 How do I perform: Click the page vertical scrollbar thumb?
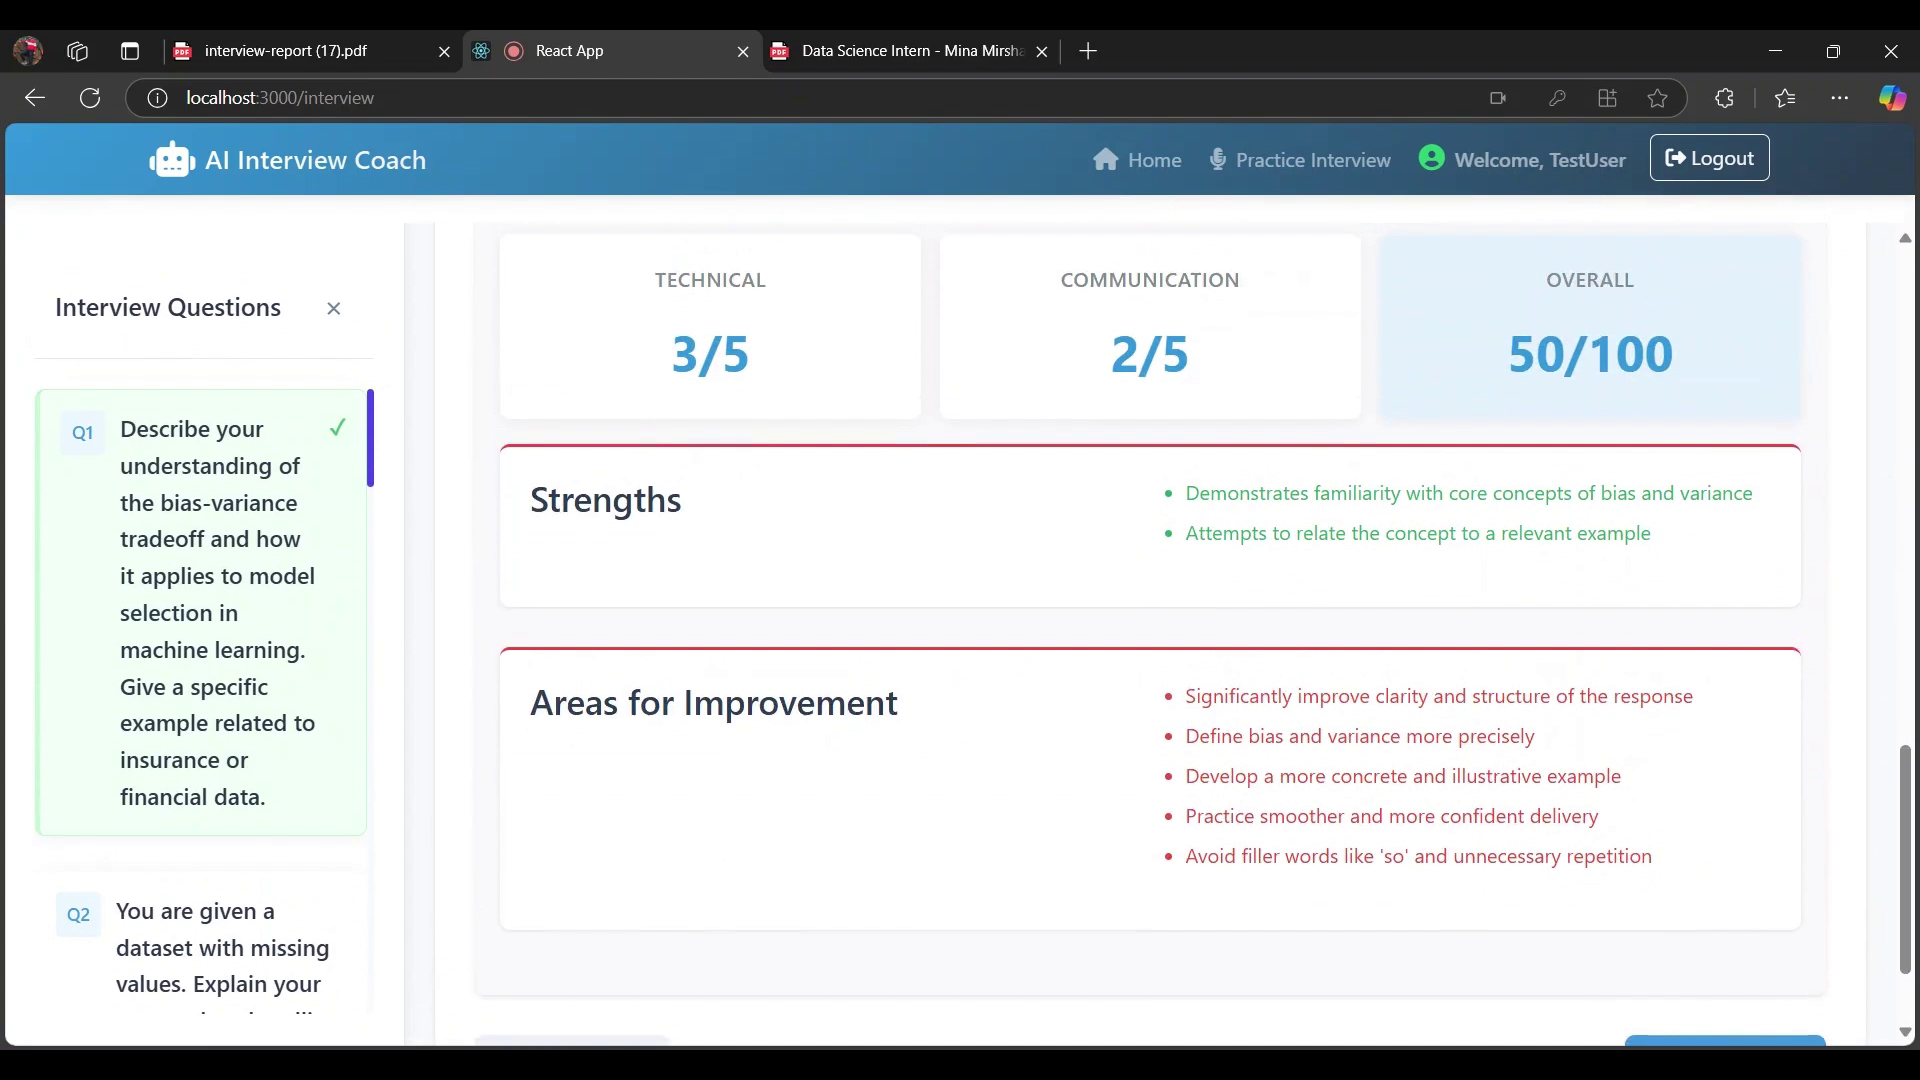click(x=1904, y=858)
